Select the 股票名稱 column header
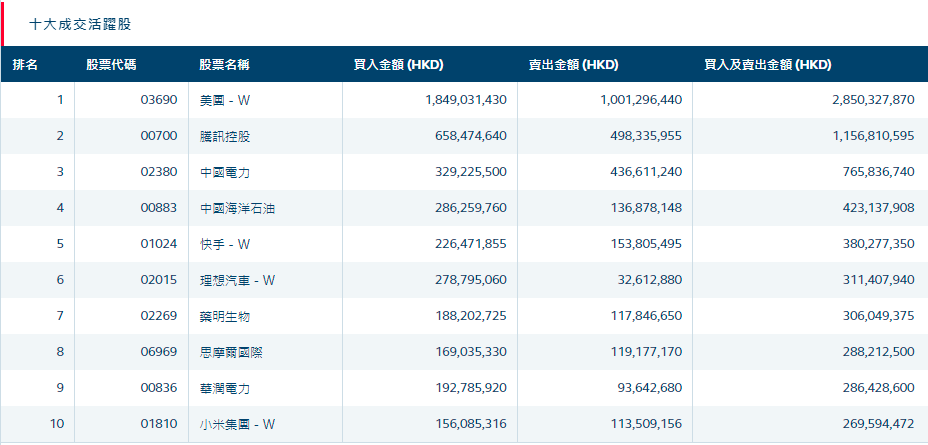Screen dimensions: 928x445 click(224, 65)
